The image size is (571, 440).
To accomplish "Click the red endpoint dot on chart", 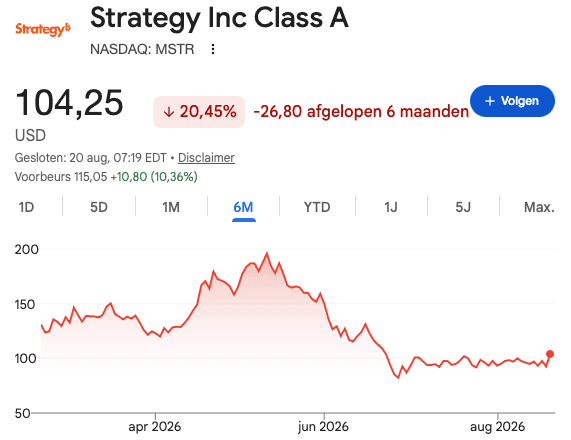I will [550, 354].
